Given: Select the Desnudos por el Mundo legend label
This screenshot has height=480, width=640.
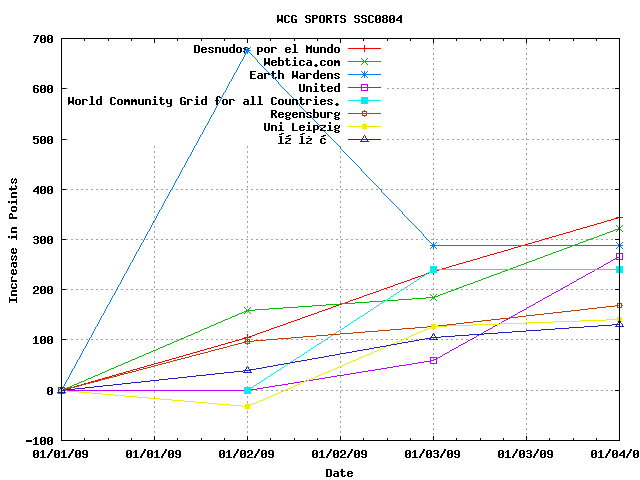Looking at the screenshot, I should pos(266,49).
